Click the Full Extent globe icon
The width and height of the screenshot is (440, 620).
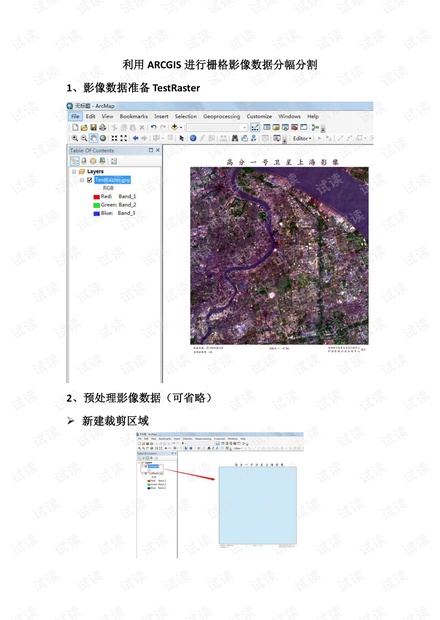(103, 138)
